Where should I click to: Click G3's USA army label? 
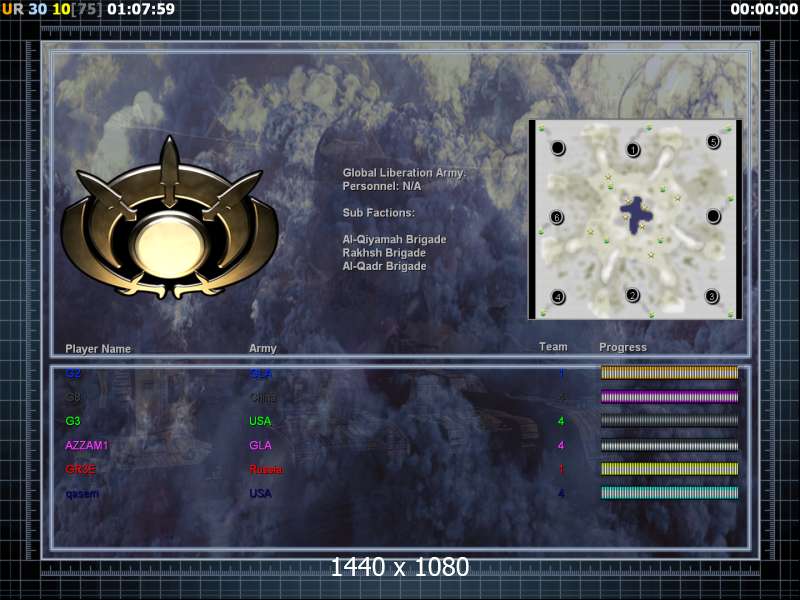(x=260, y=421)
